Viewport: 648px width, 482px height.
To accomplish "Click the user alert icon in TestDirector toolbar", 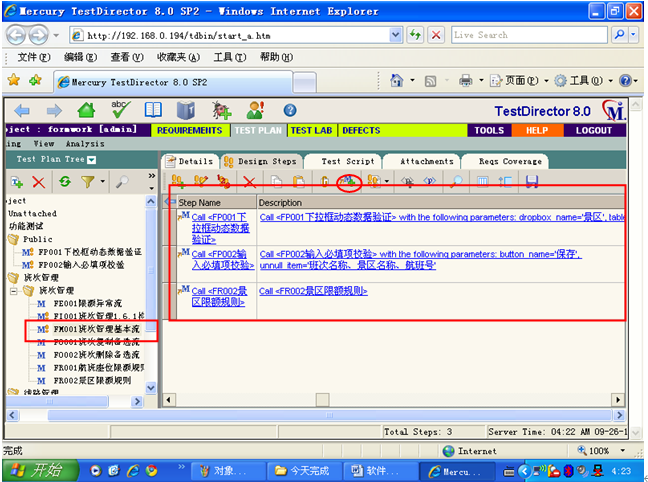I will [x=255, y=110].
